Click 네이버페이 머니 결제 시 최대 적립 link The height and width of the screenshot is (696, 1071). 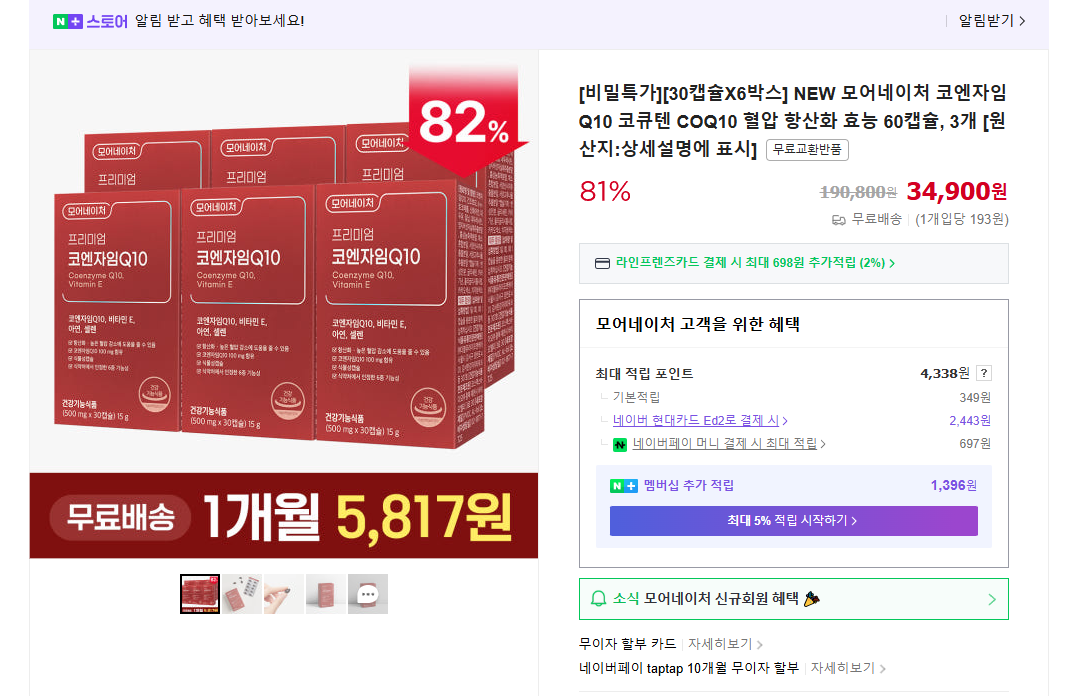point(728,444)
